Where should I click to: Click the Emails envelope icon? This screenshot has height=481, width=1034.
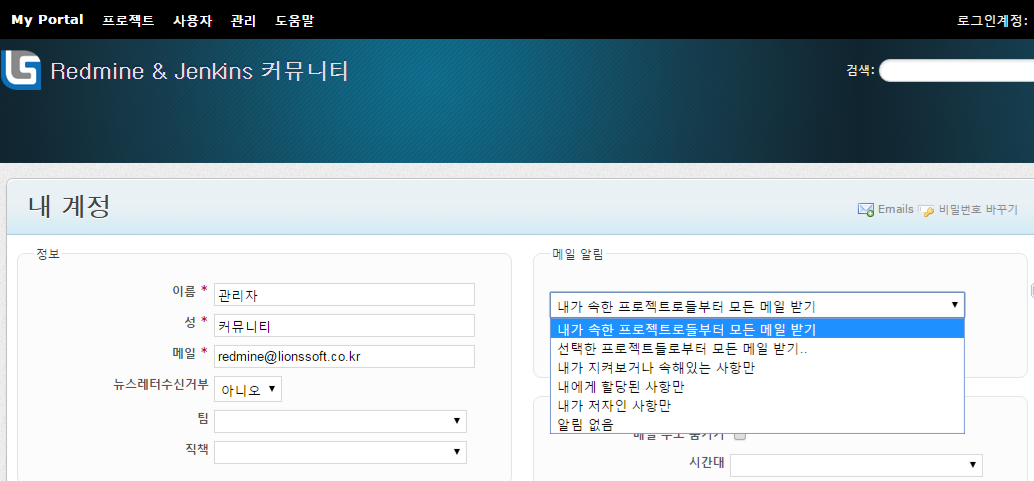866,210
